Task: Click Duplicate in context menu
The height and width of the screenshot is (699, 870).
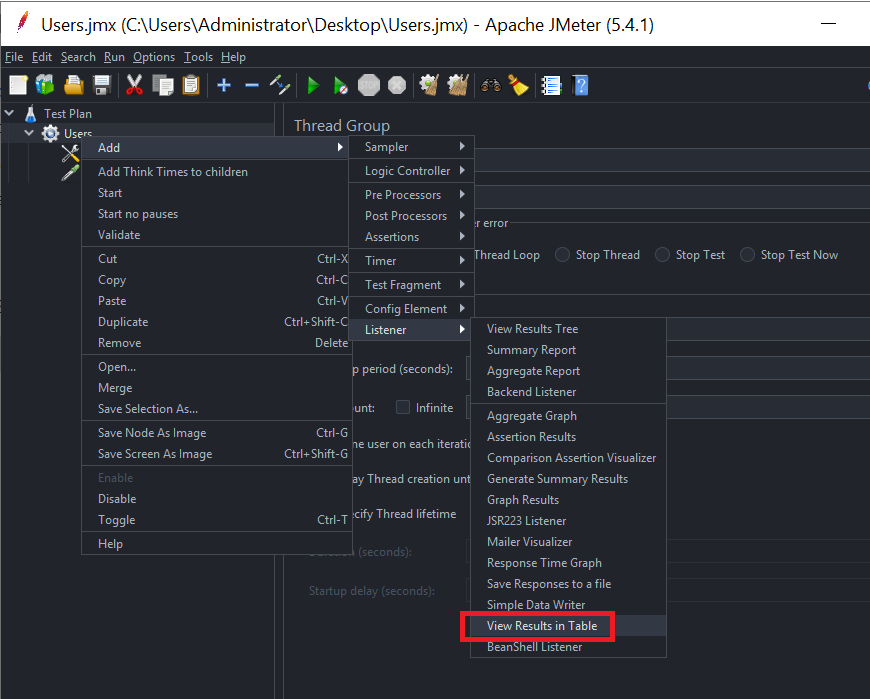Action: pyautogui.click(x=217, y=322)
